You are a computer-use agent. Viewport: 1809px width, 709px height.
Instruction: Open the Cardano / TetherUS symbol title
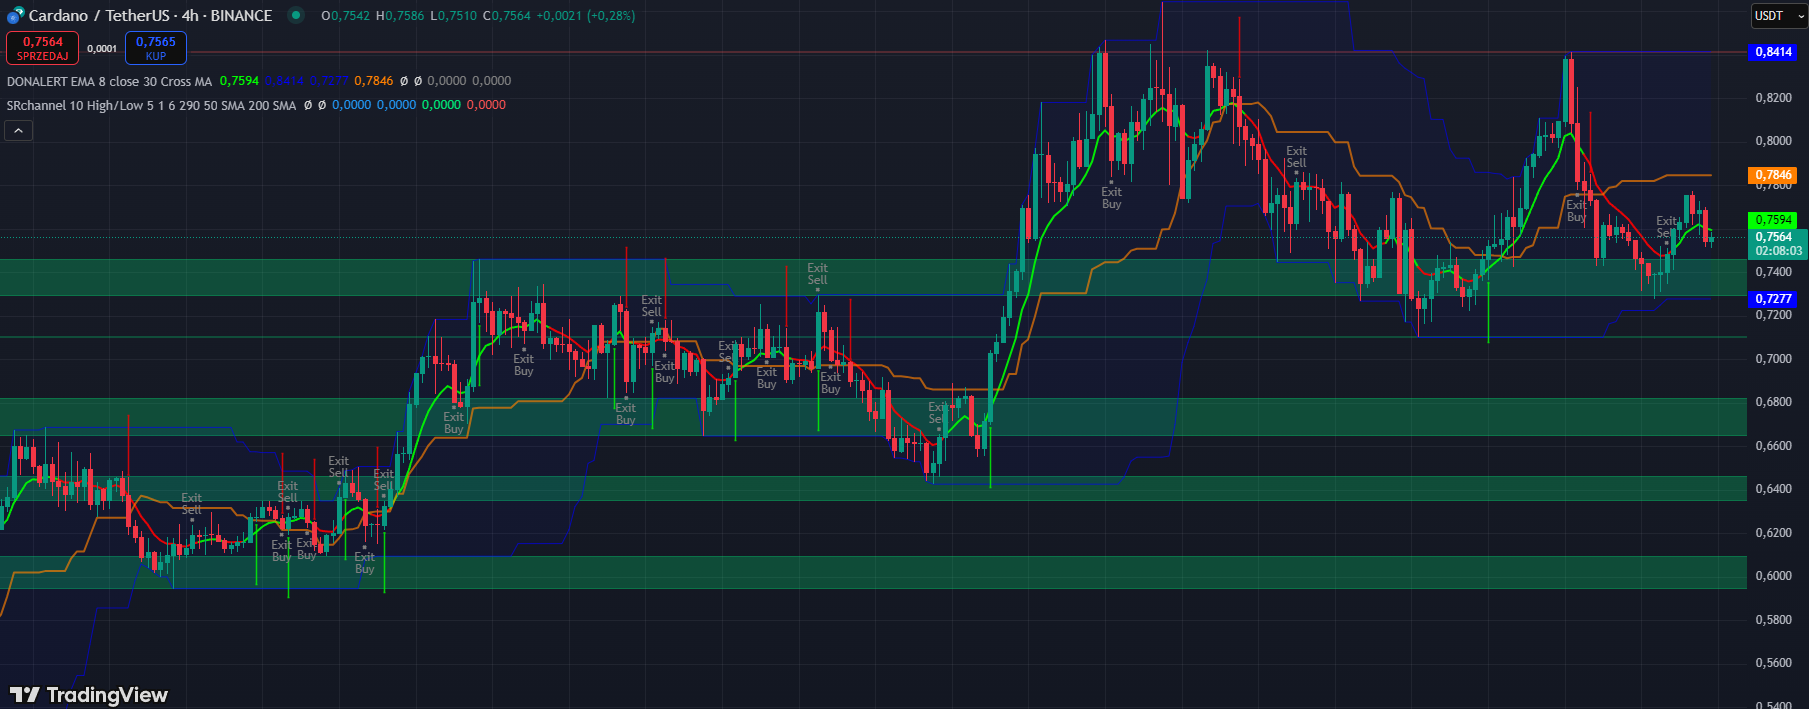point(150,16)
